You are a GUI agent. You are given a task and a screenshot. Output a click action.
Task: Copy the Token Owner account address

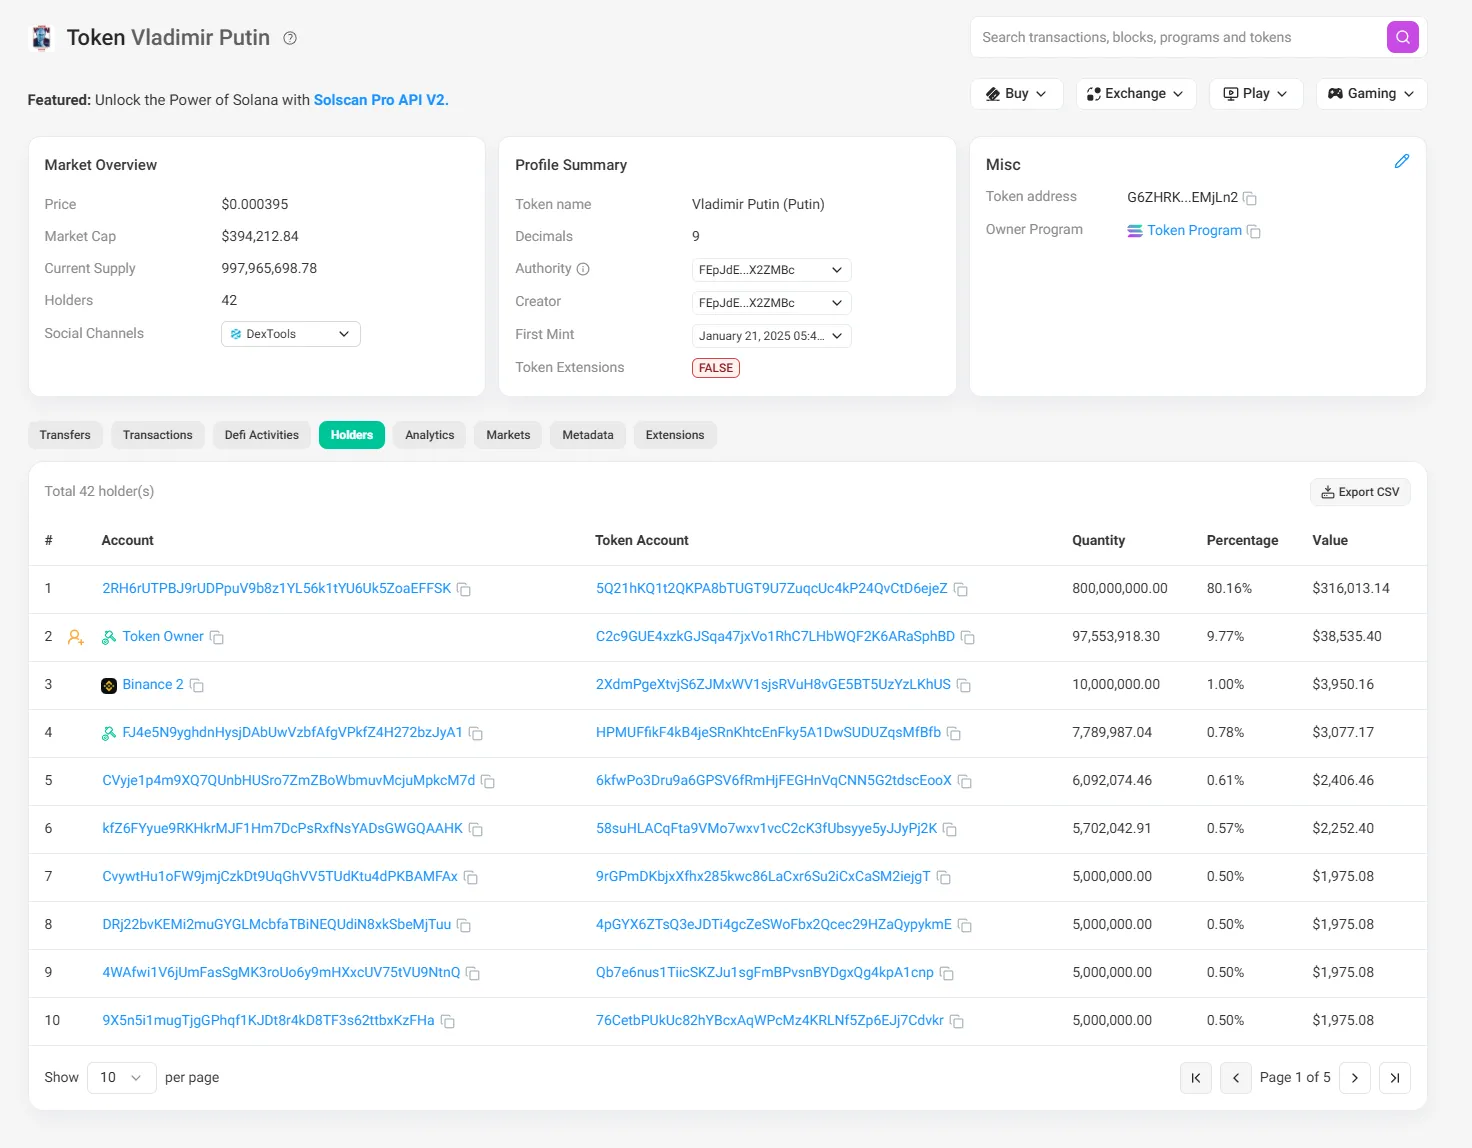click(217, 637)
